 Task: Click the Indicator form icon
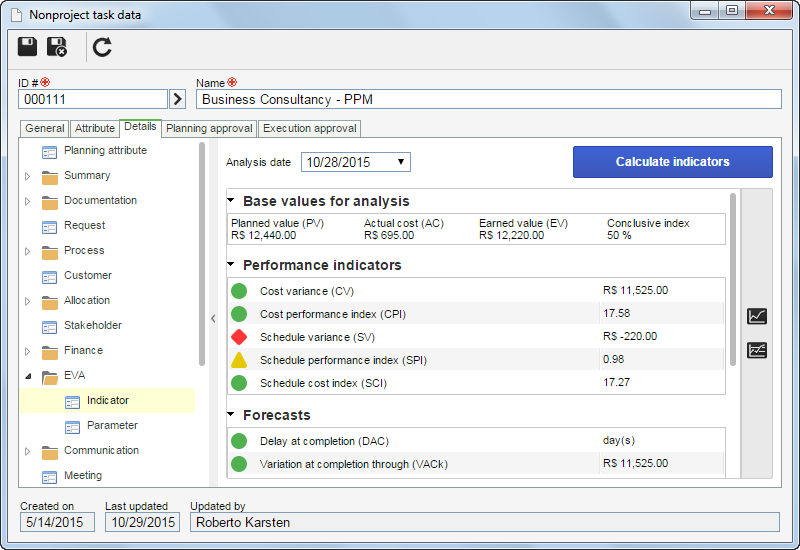pos(72,402)
